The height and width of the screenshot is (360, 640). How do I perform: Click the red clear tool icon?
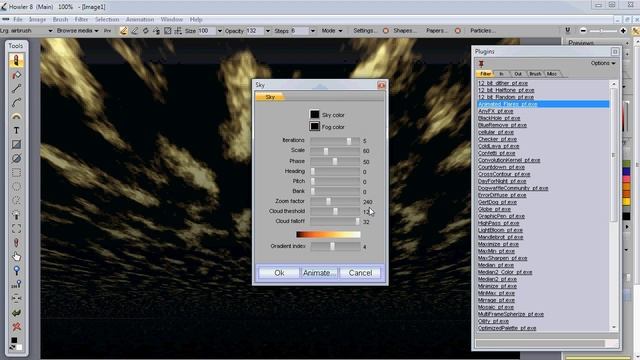click(x=16, y=327)
